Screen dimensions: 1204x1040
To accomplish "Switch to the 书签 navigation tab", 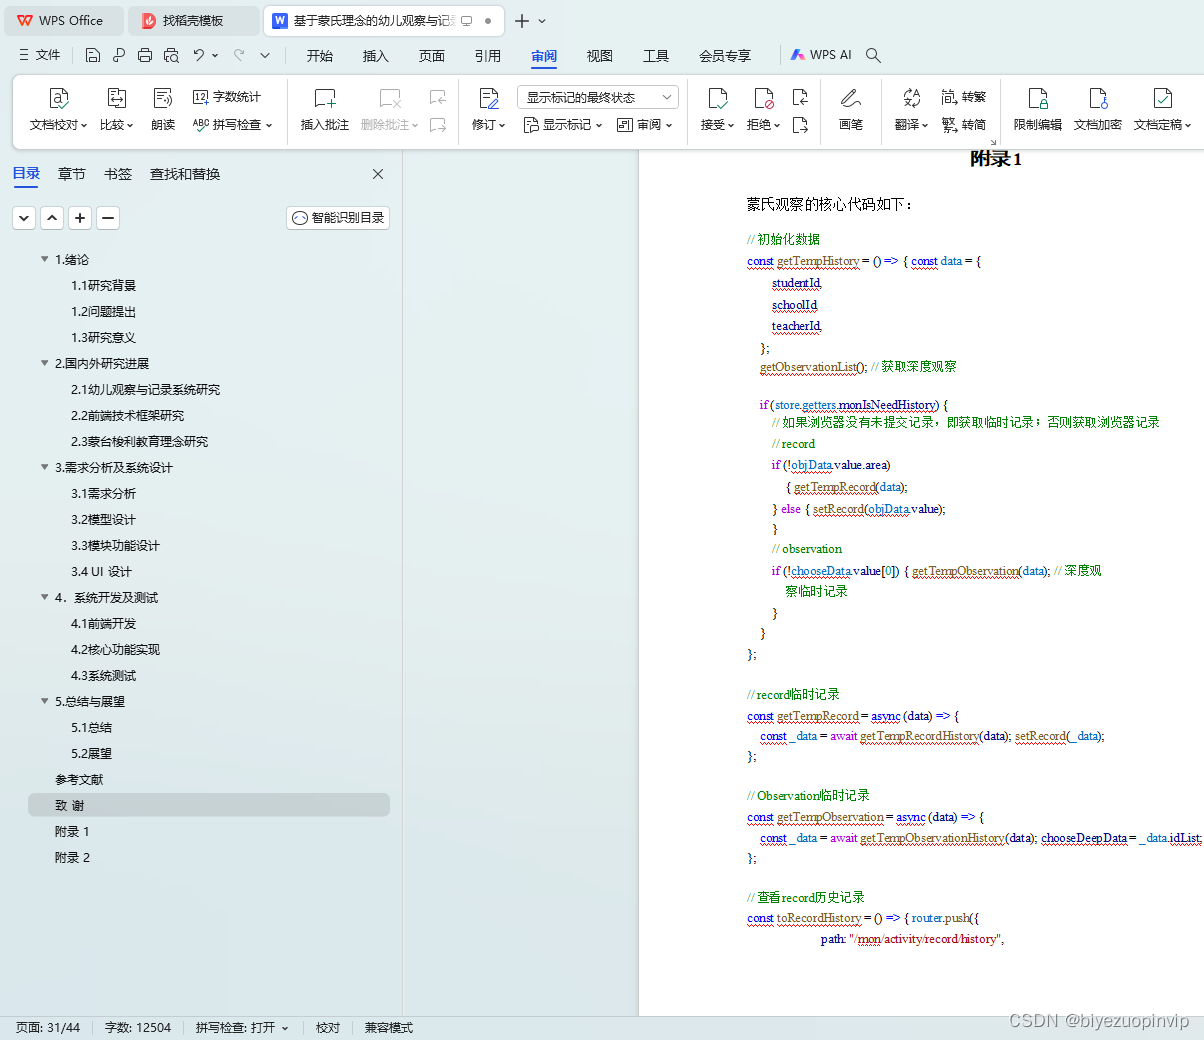I will coord(118,174).
